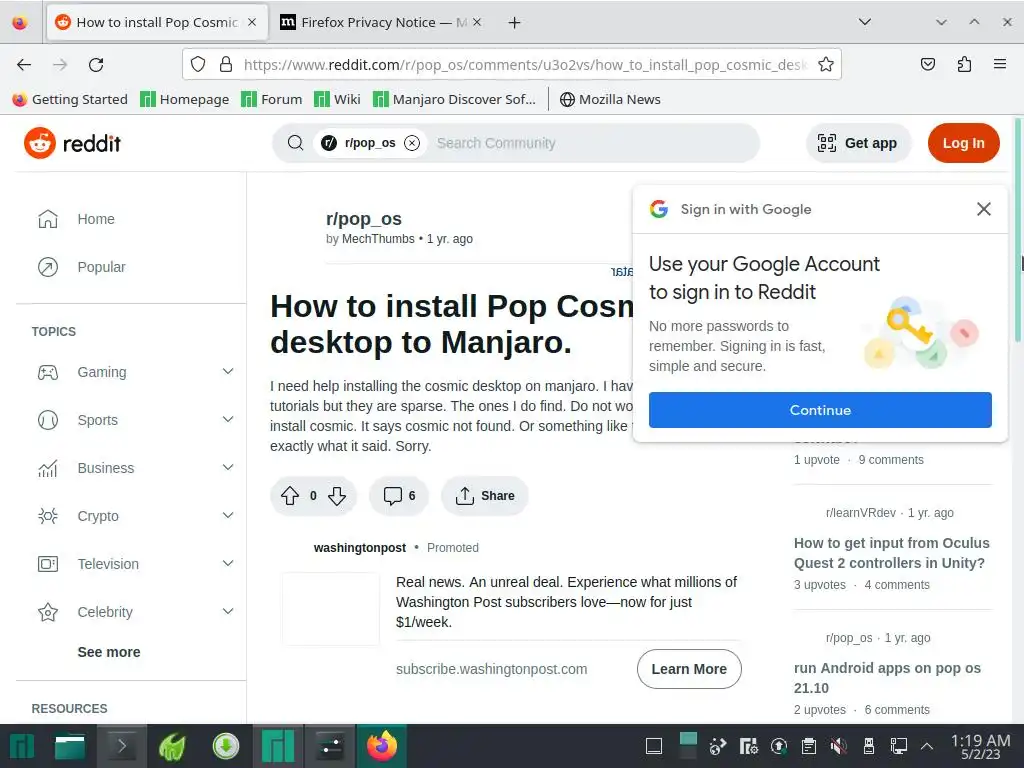Screen dimensions: 1024x768
Task: Open the system settings taskbar icon
Action: [330, 746]
